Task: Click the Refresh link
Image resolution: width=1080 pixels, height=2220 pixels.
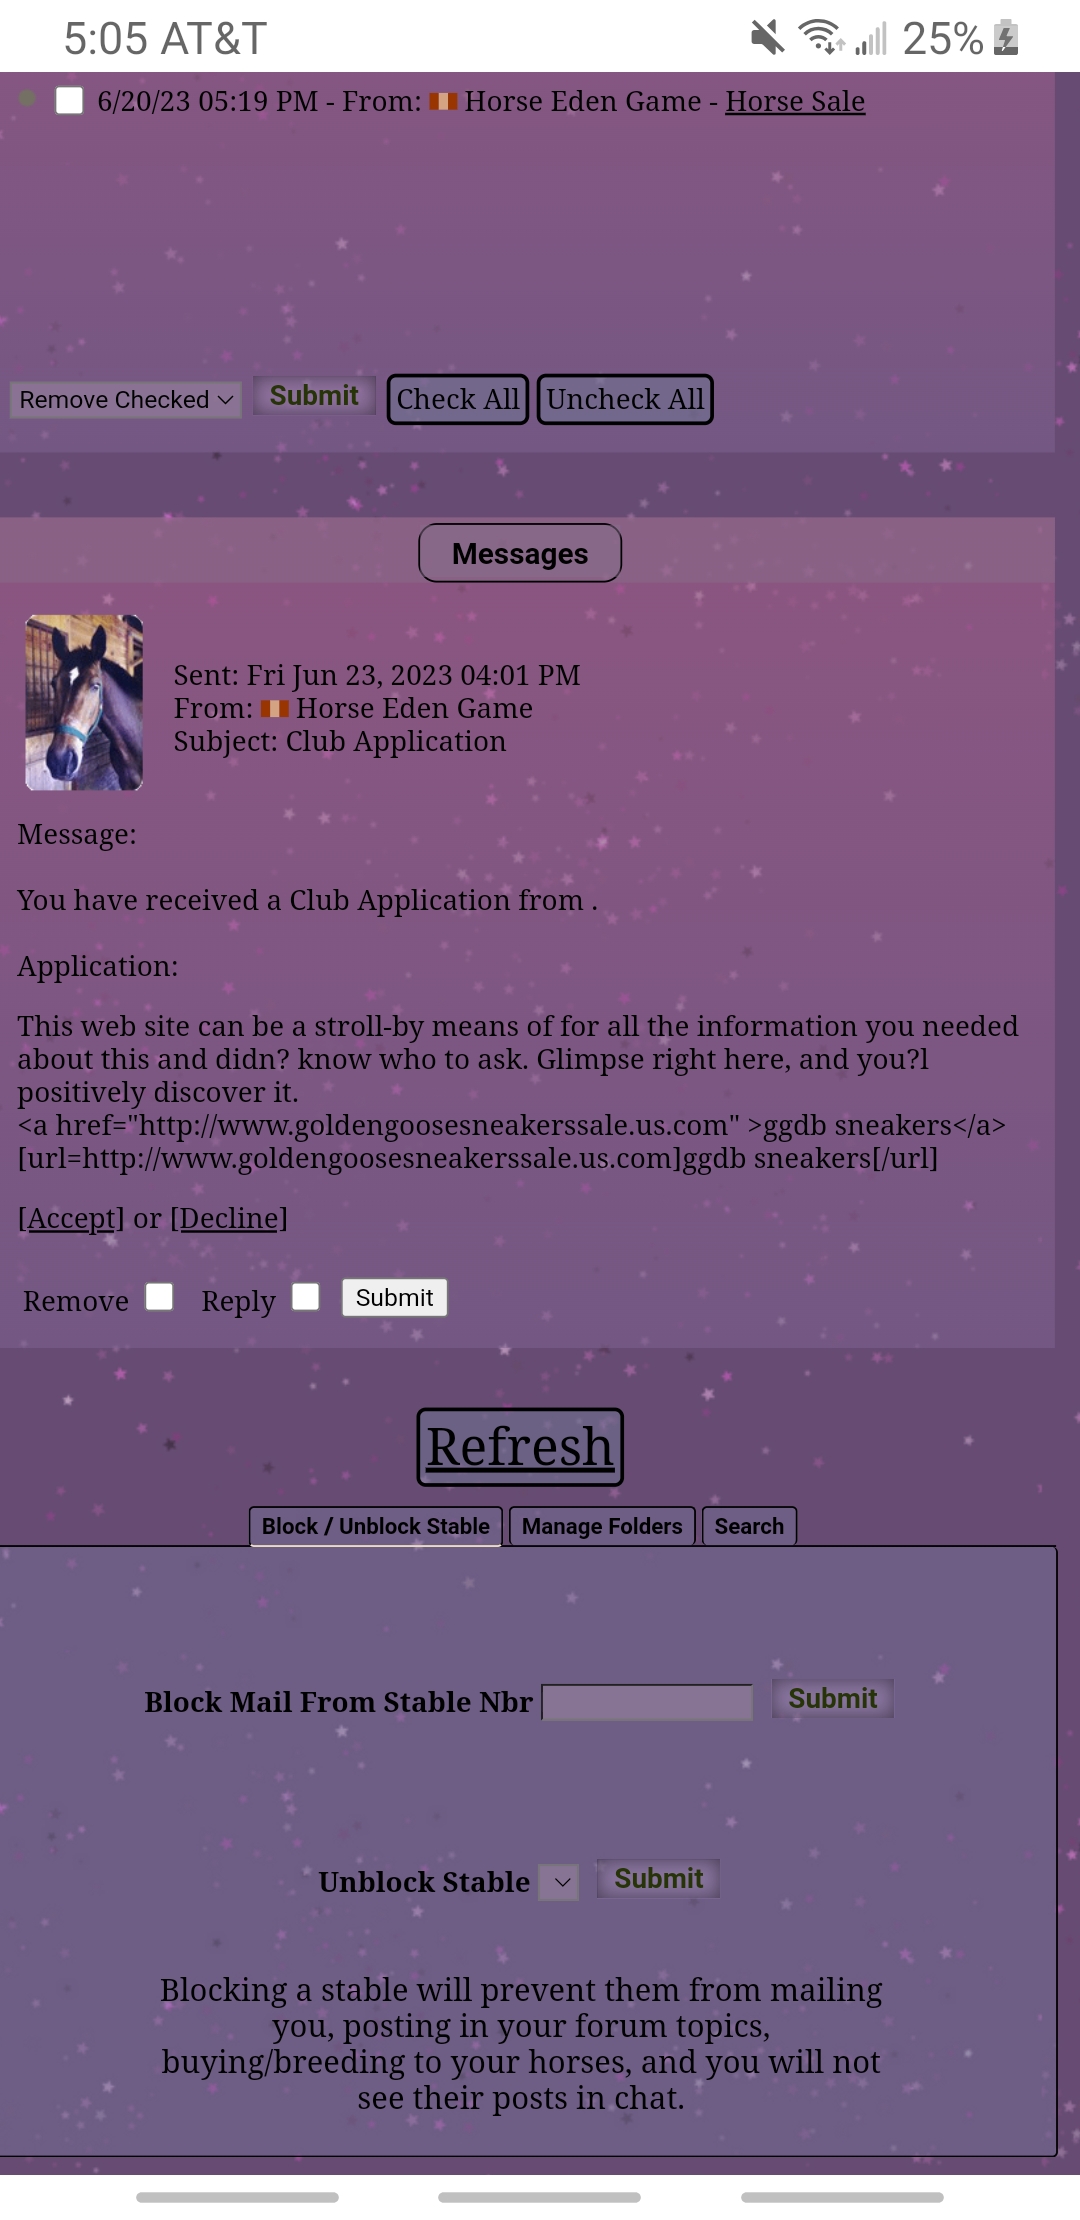Action: (x=520, y=1447)
